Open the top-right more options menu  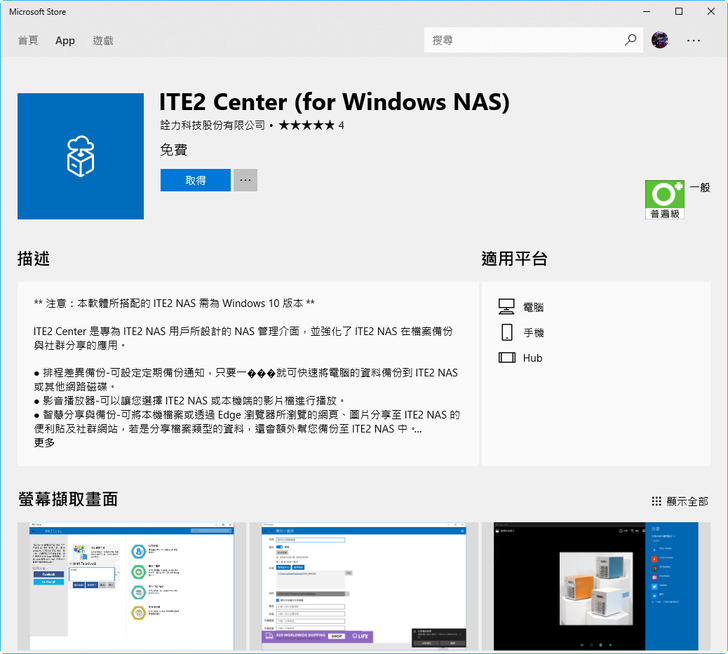(x=694, y=40)
